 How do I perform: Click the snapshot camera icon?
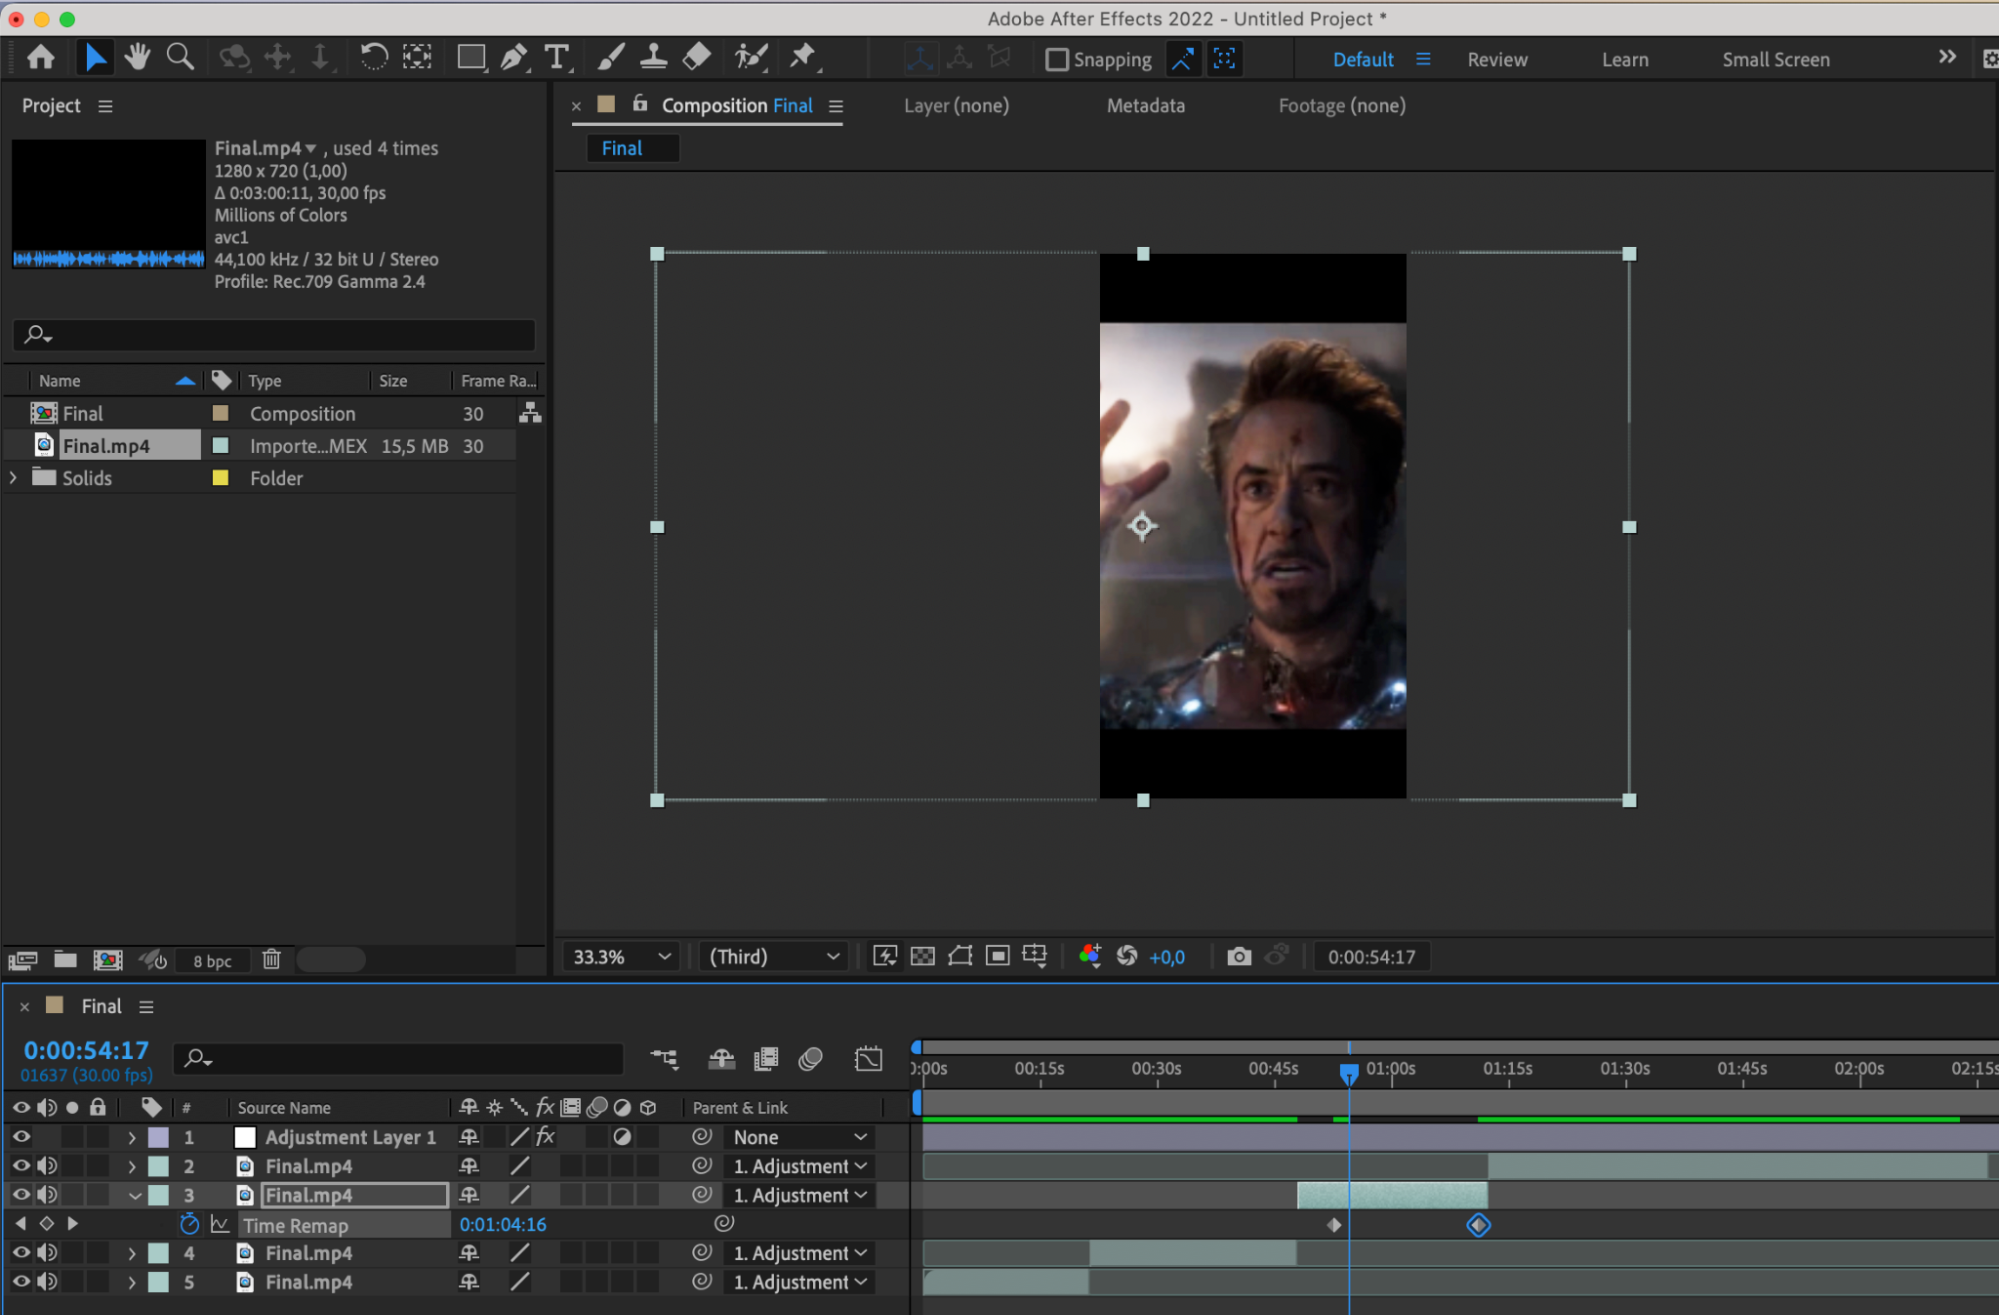pos(1238,957)
